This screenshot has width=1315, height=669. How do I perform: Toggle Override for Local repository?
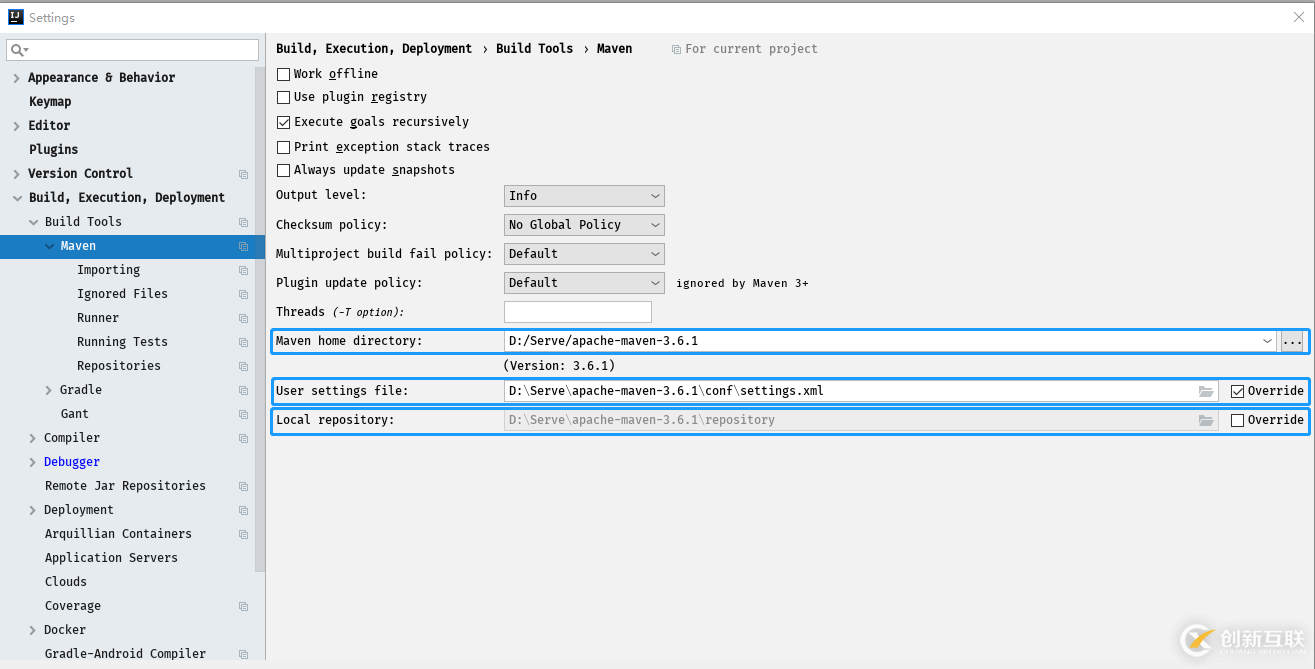click(x=1237, y=420)
